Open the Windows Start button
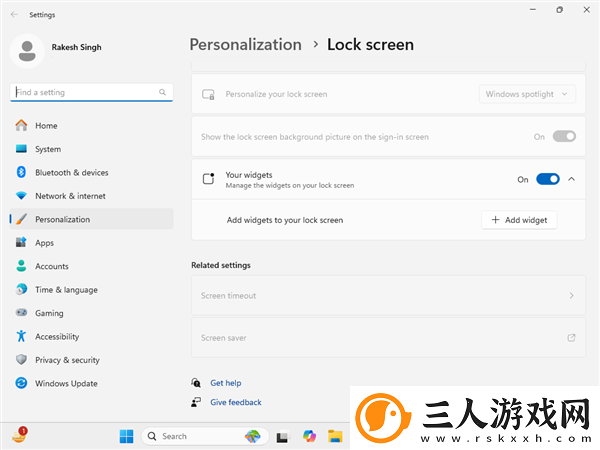 pos(126,436)
